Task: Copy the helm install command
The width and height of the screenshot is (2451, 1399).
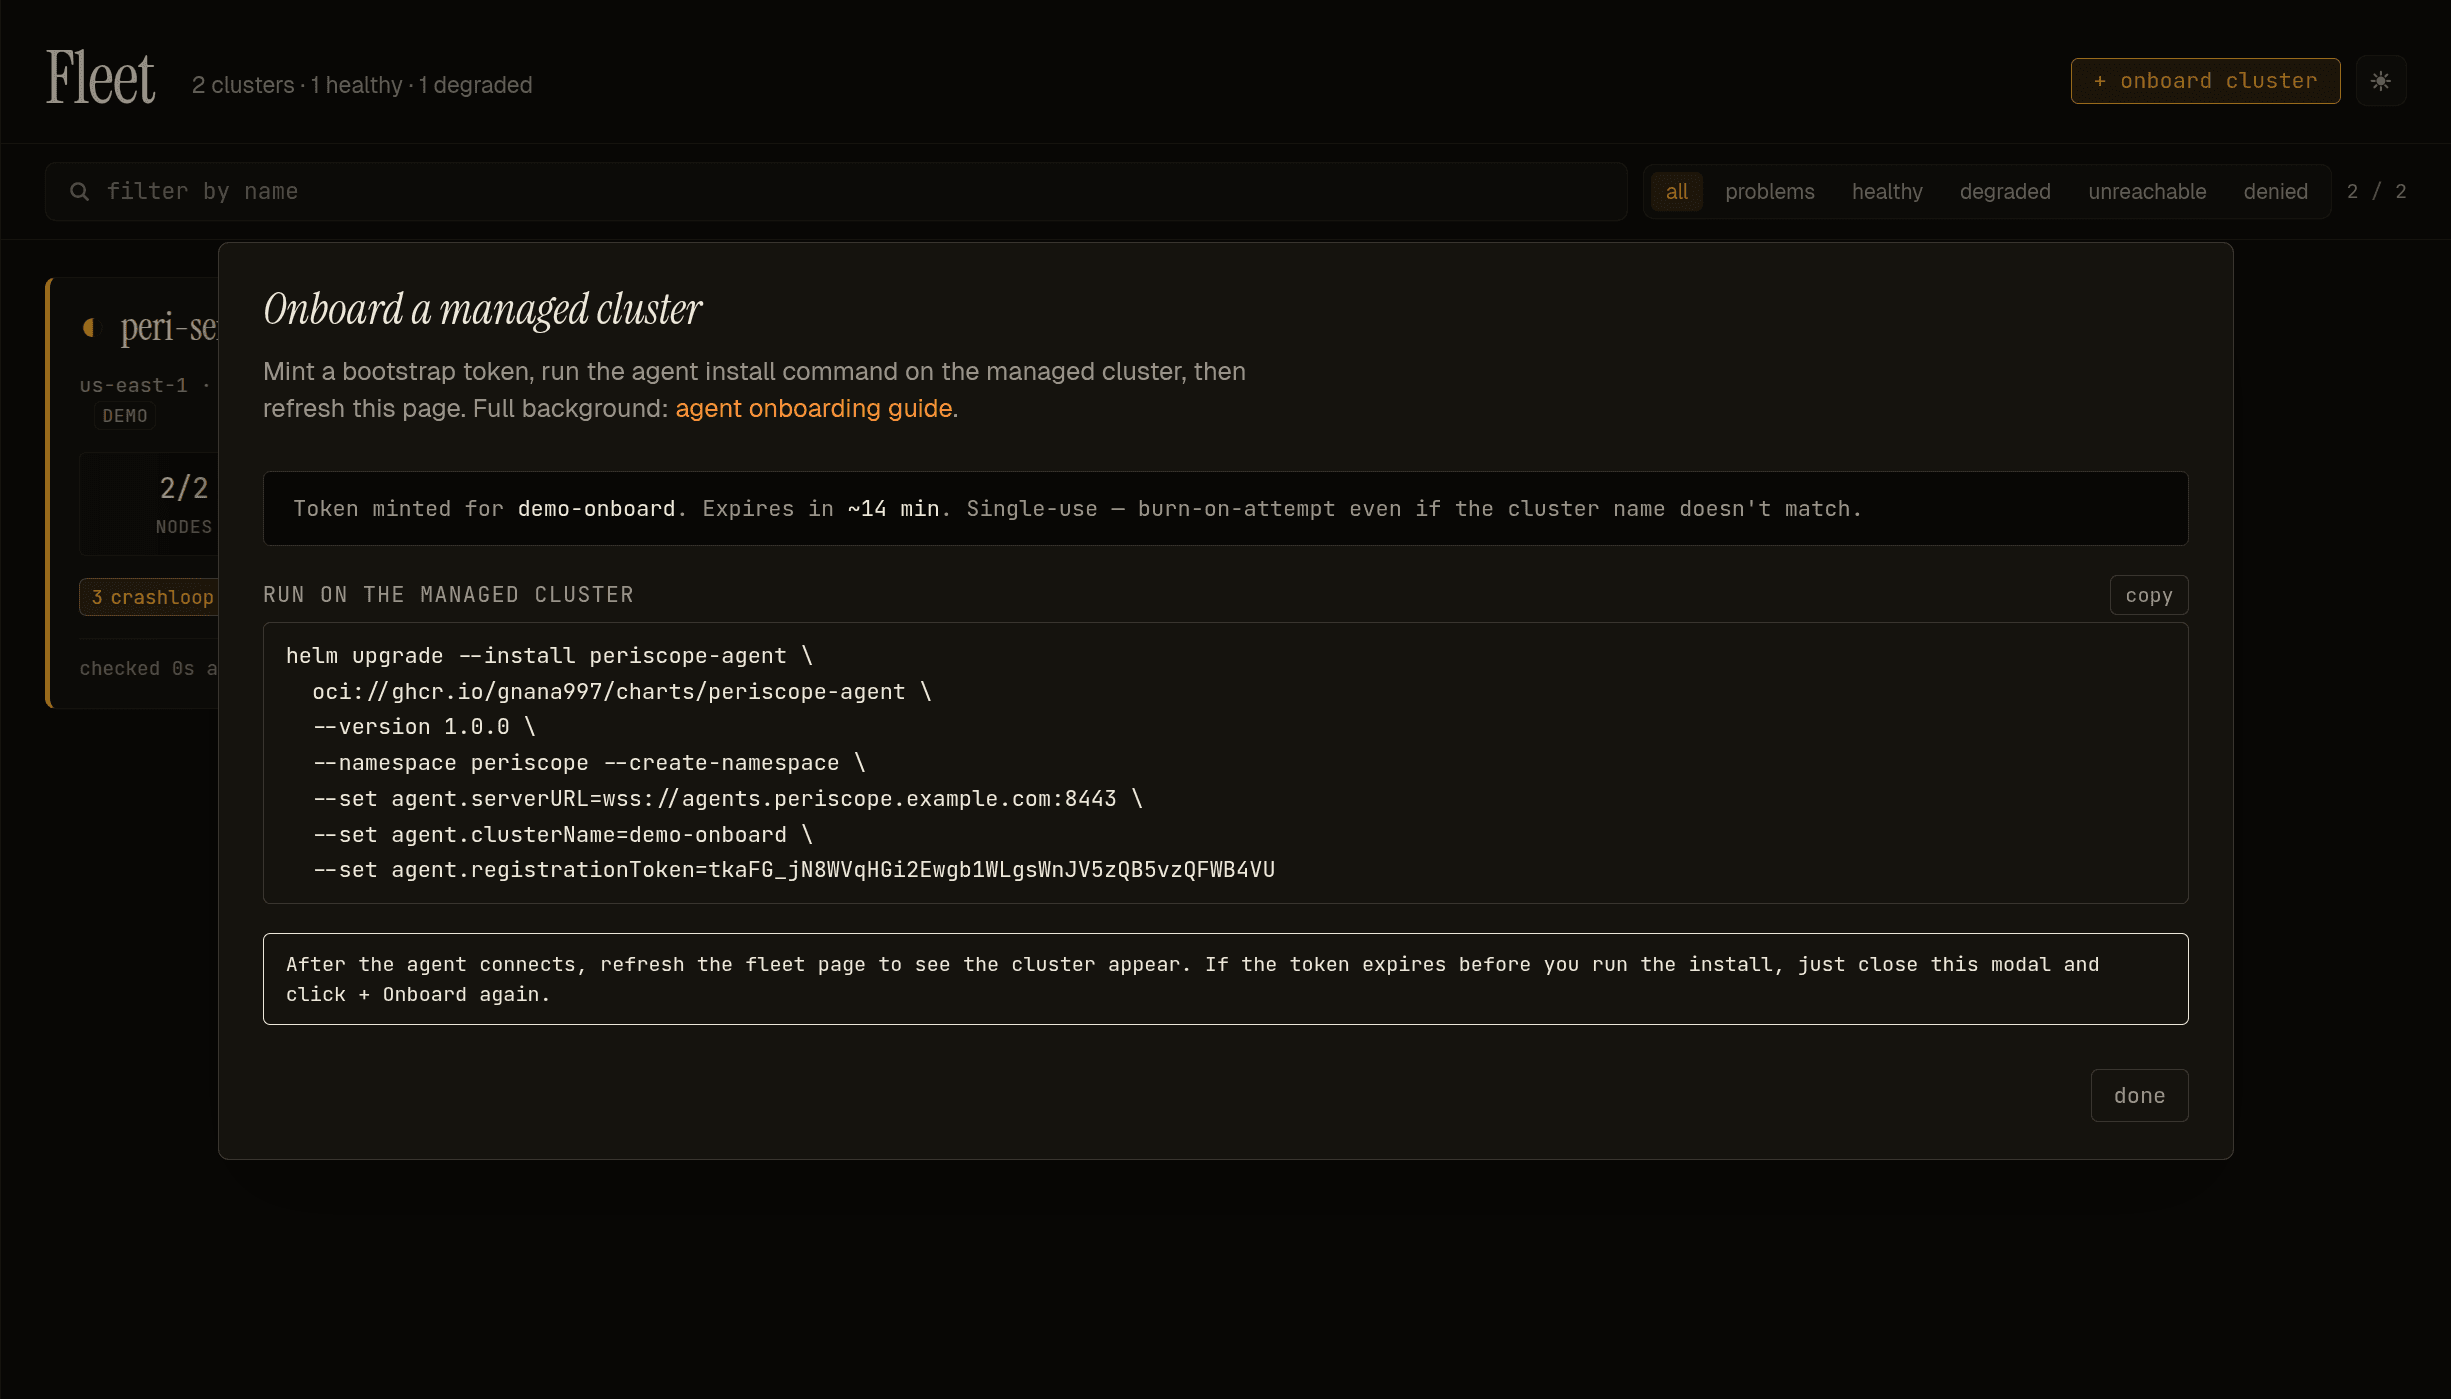Action: pyautogui.click(x=2149, y=595)
